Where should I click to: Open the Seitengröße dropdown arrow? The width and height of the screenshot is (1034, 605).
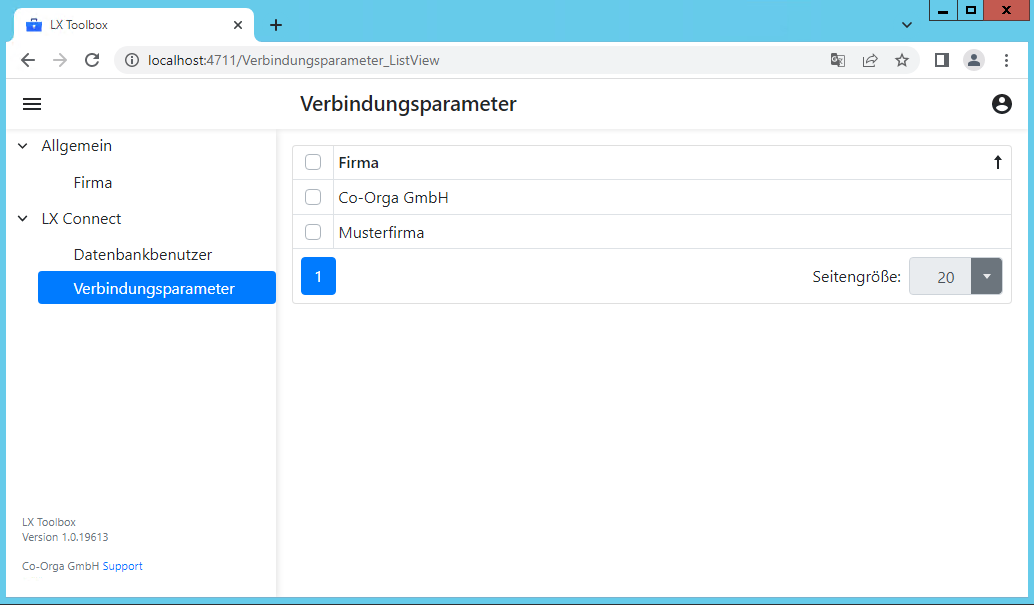[x=987, y=277]
